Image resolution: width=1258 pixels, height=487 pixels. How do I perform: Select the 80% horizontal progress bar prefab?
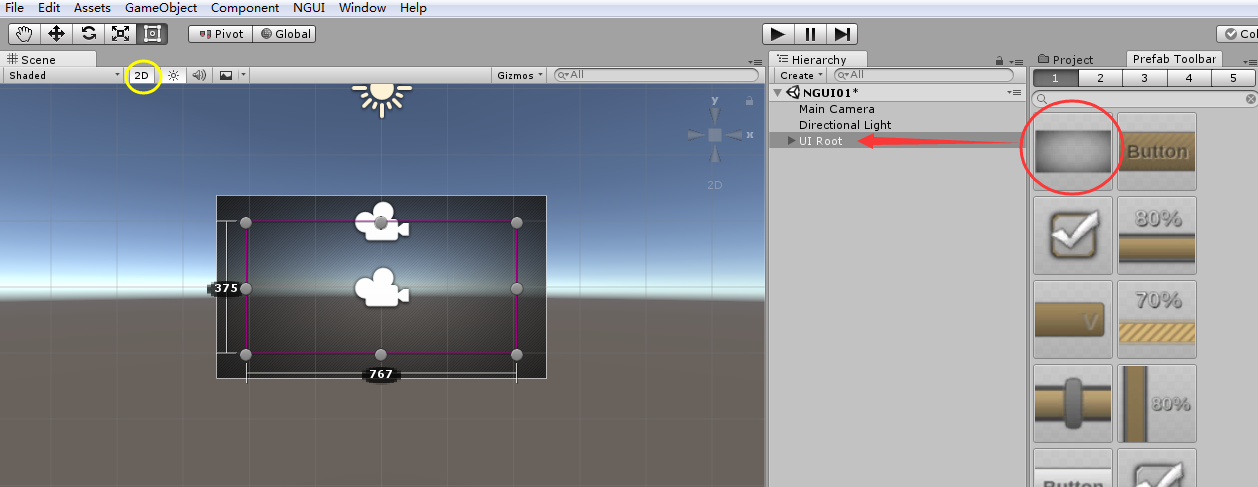pyautogui.click(x=1157, y=235)
